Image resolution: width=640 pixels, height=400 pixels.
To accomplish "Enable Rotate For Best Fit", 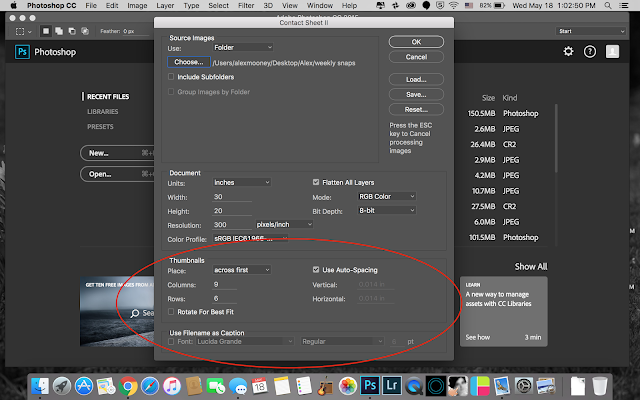I will point(171,311).
